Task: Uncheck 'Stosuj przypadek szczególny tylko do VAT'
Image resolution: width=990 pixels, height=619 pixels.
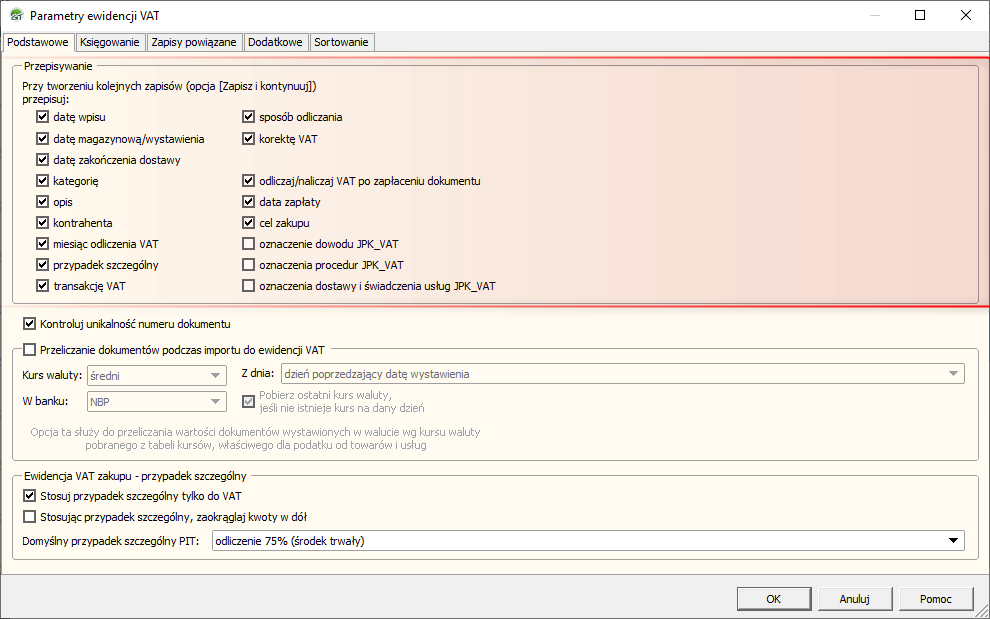Action: click(29, 496)
